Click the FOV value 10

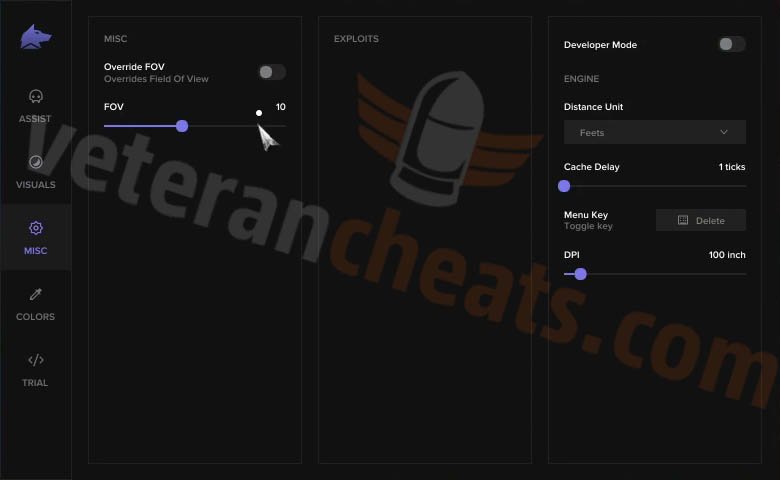coord(281,107)
